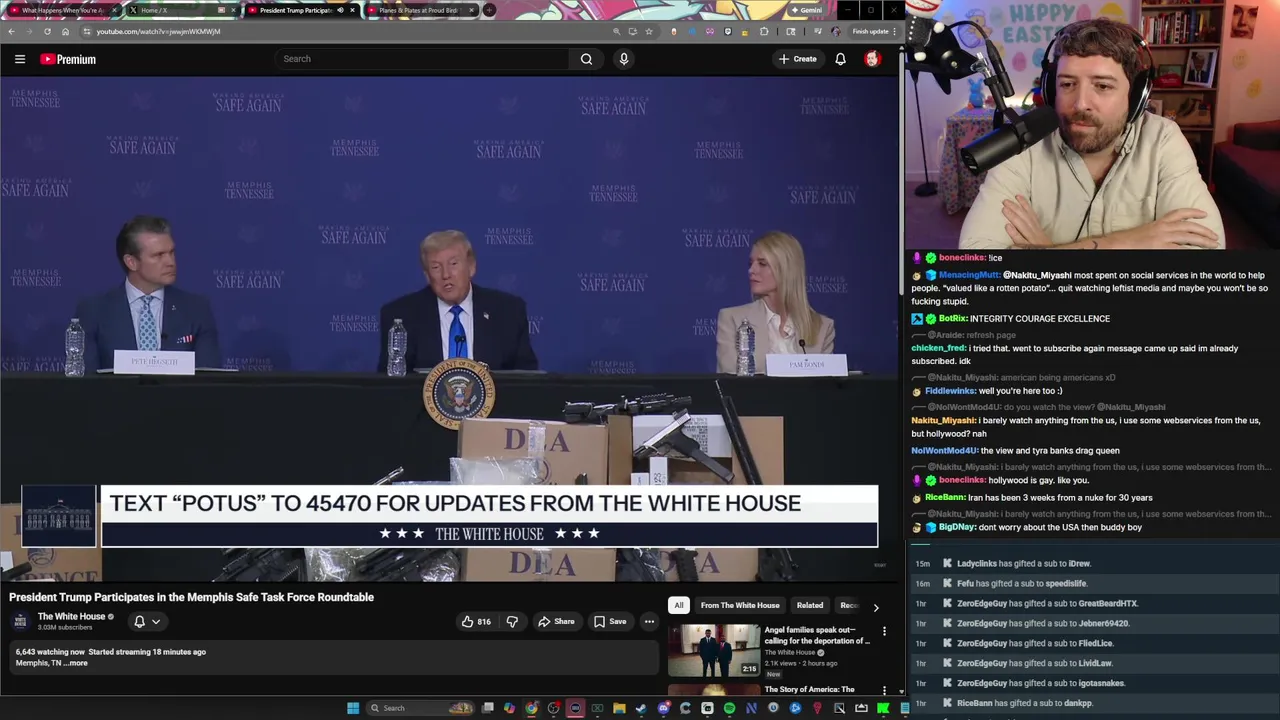Submit search with magnifier button

[587, 59]
